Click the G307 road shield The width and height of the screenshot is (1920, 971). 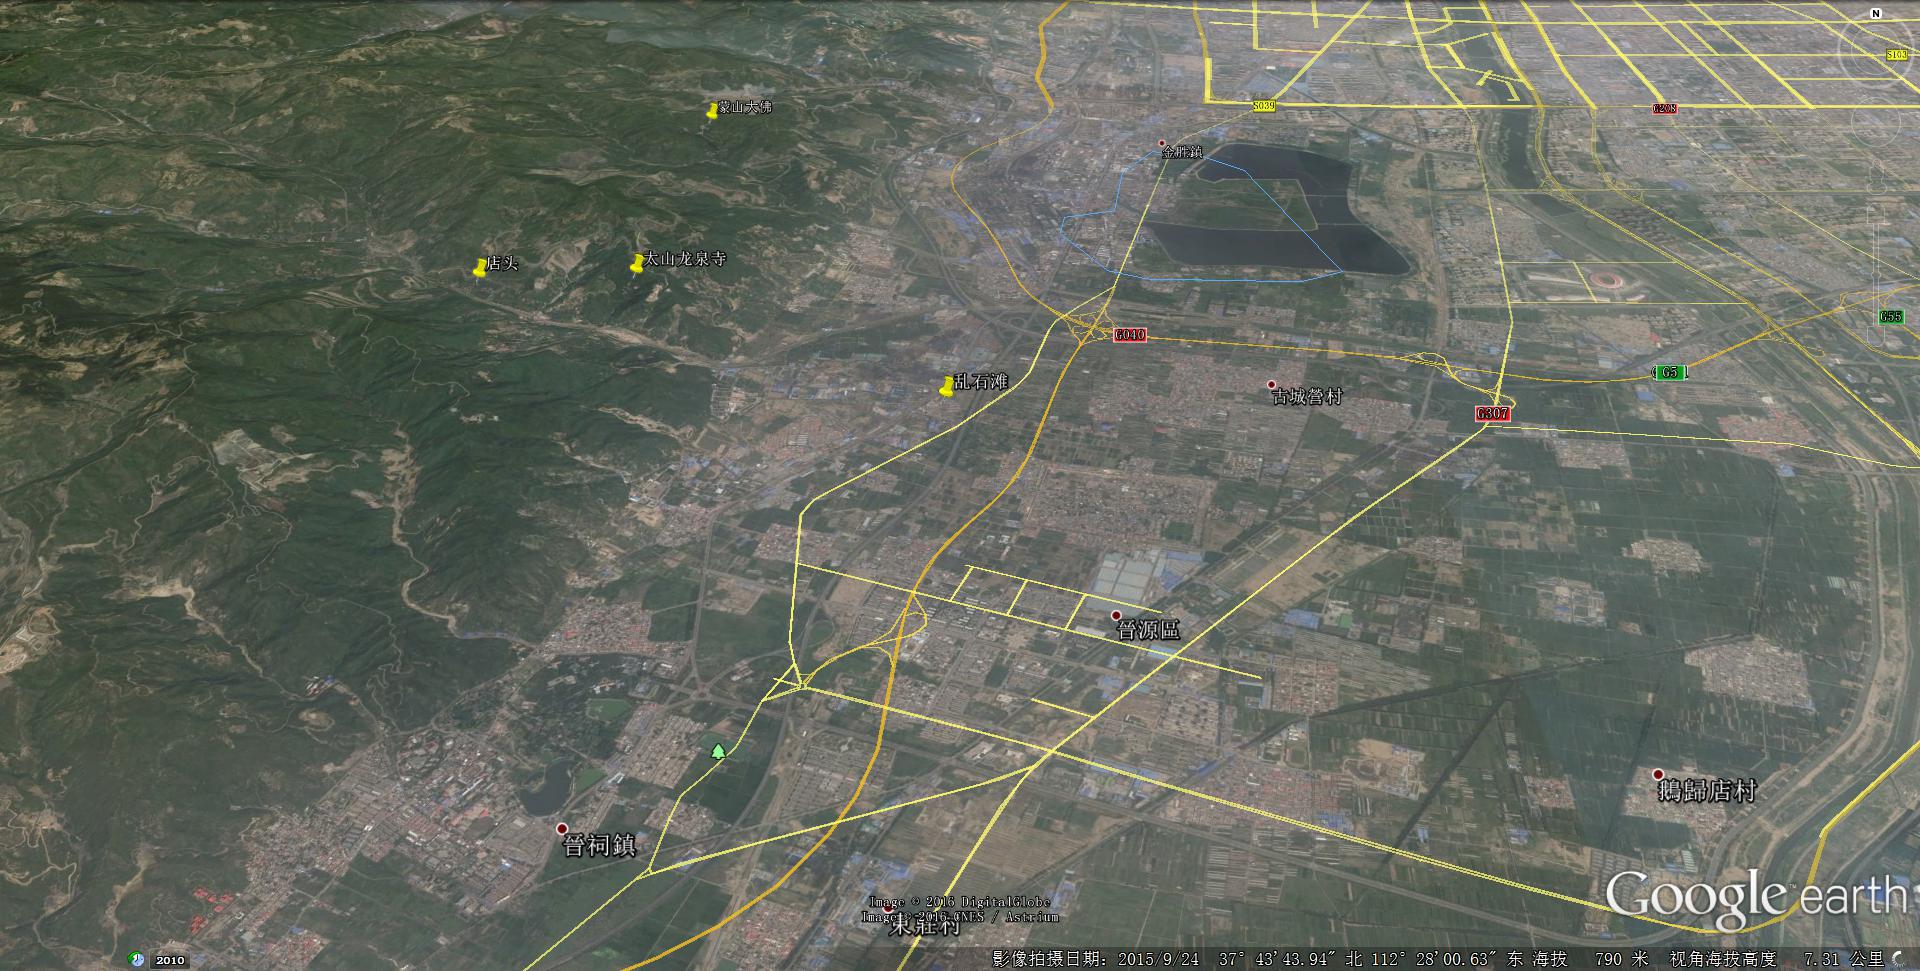[x=1492, y=413]
